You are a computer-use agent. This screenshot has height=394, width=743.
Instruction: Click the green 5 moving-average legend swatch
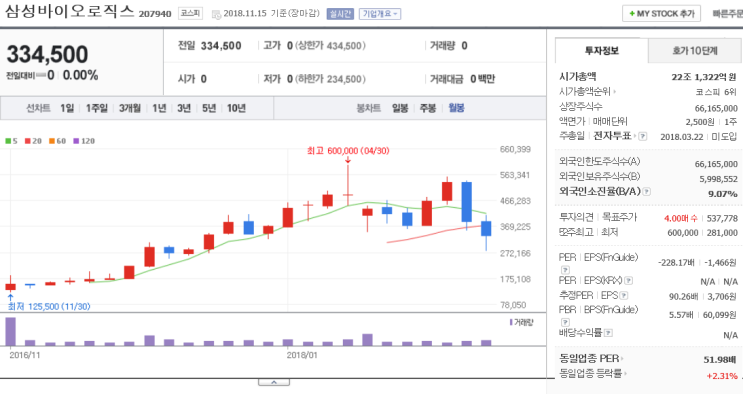[8, 141]
